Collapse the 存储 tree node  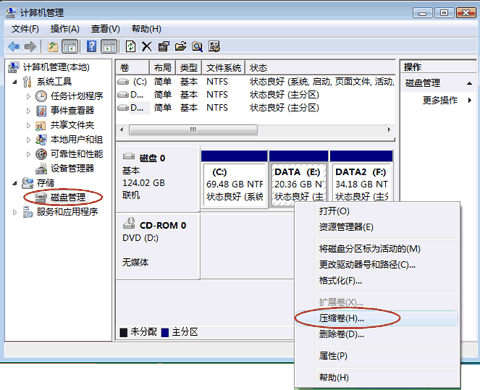15,183
